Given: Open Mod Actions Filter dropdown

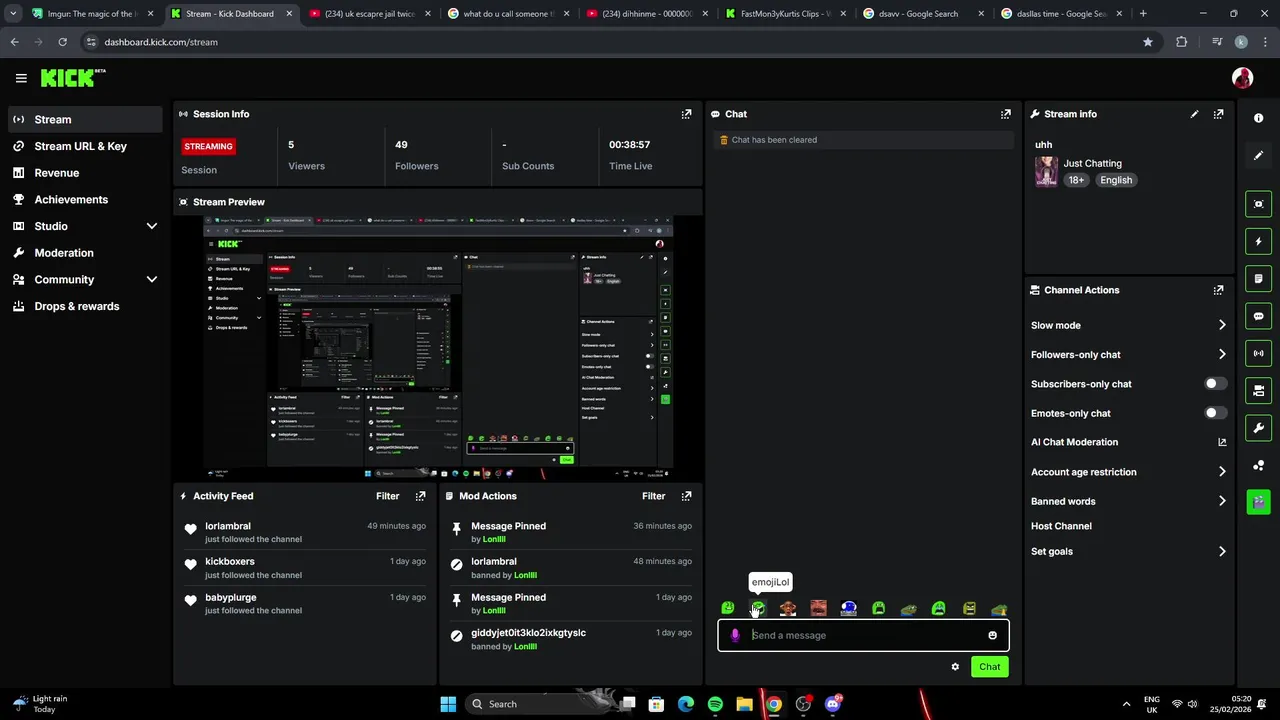Looking at the screenshot, I should tap(653, 496).
